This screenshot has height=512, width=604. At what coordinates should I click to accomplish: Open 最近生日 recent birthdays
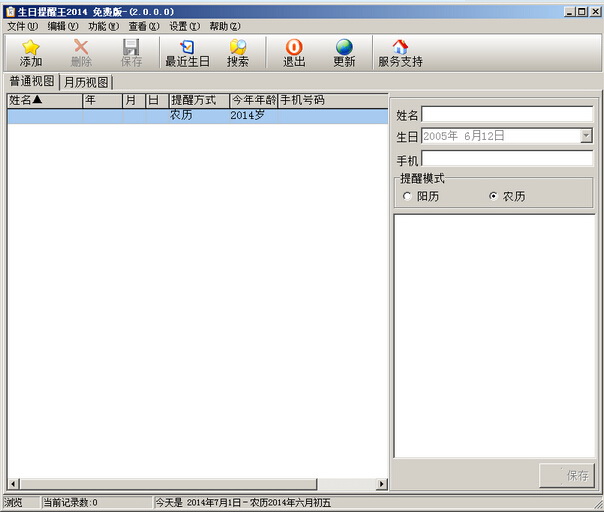click(x=187, y=53)
